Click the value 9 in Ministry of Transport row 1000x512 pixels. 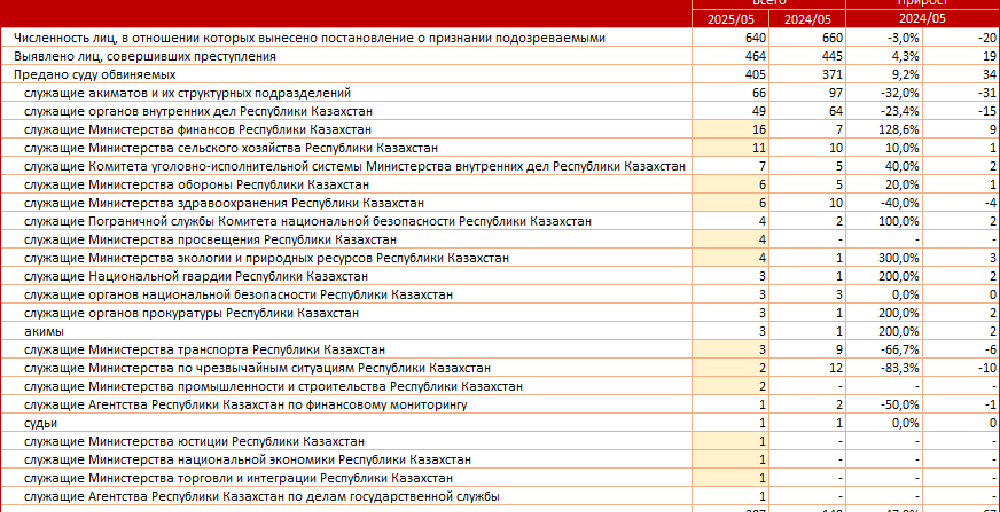(x=840, y=350)
